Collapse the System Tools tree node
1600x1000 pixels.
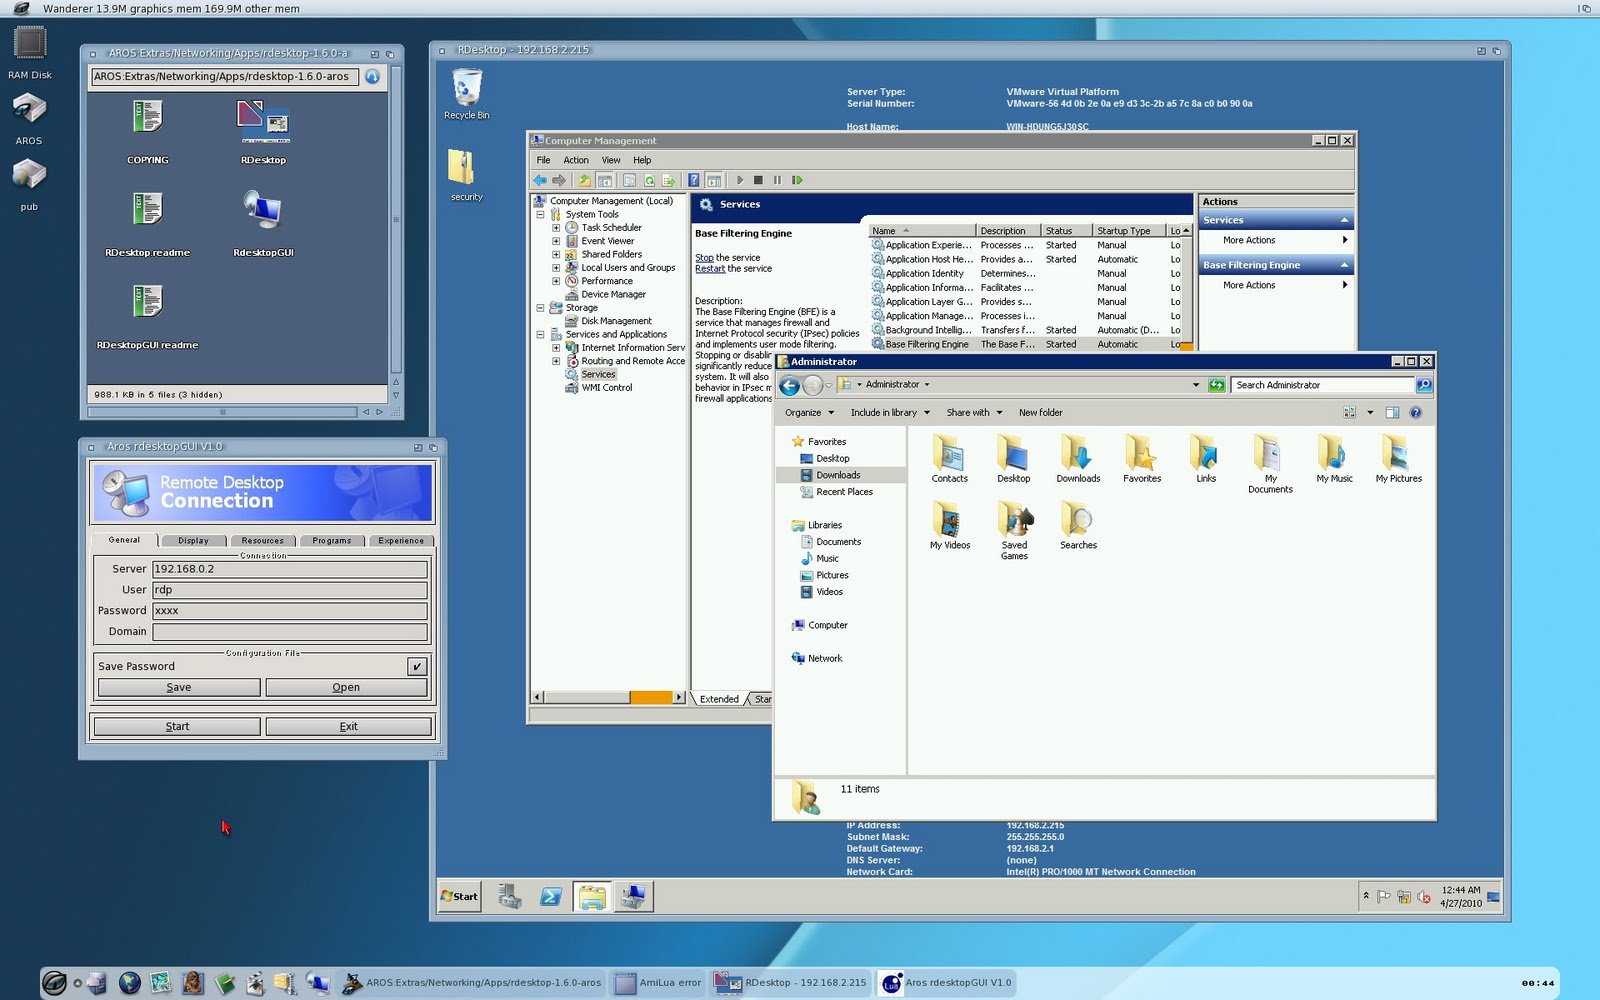tap(540, 214)
